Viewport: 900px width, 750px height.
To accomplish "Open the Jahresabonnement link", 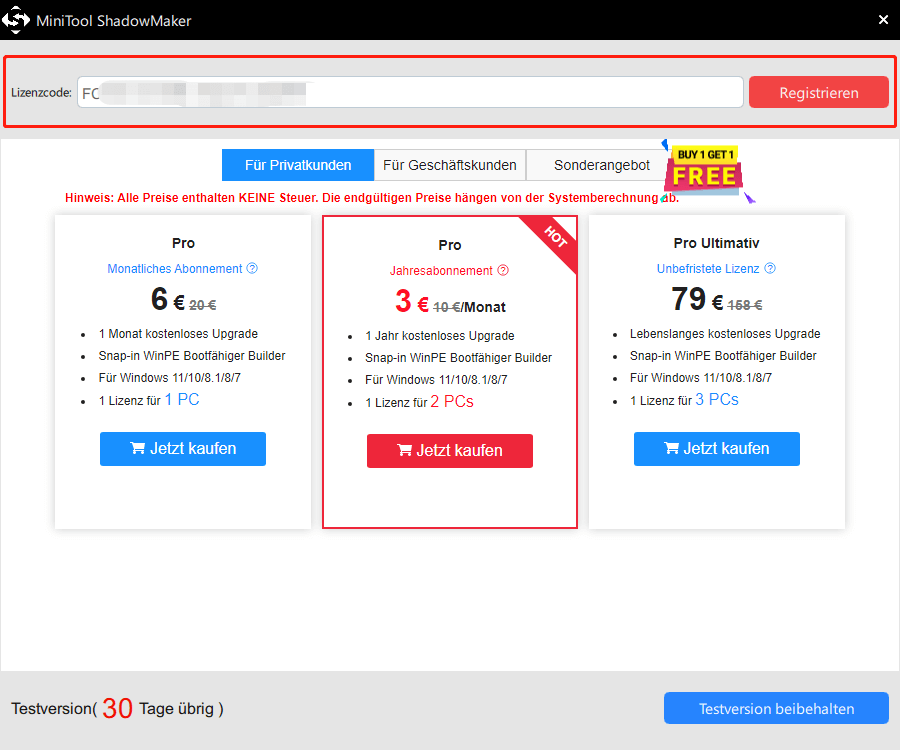I will tap(441, 271).
